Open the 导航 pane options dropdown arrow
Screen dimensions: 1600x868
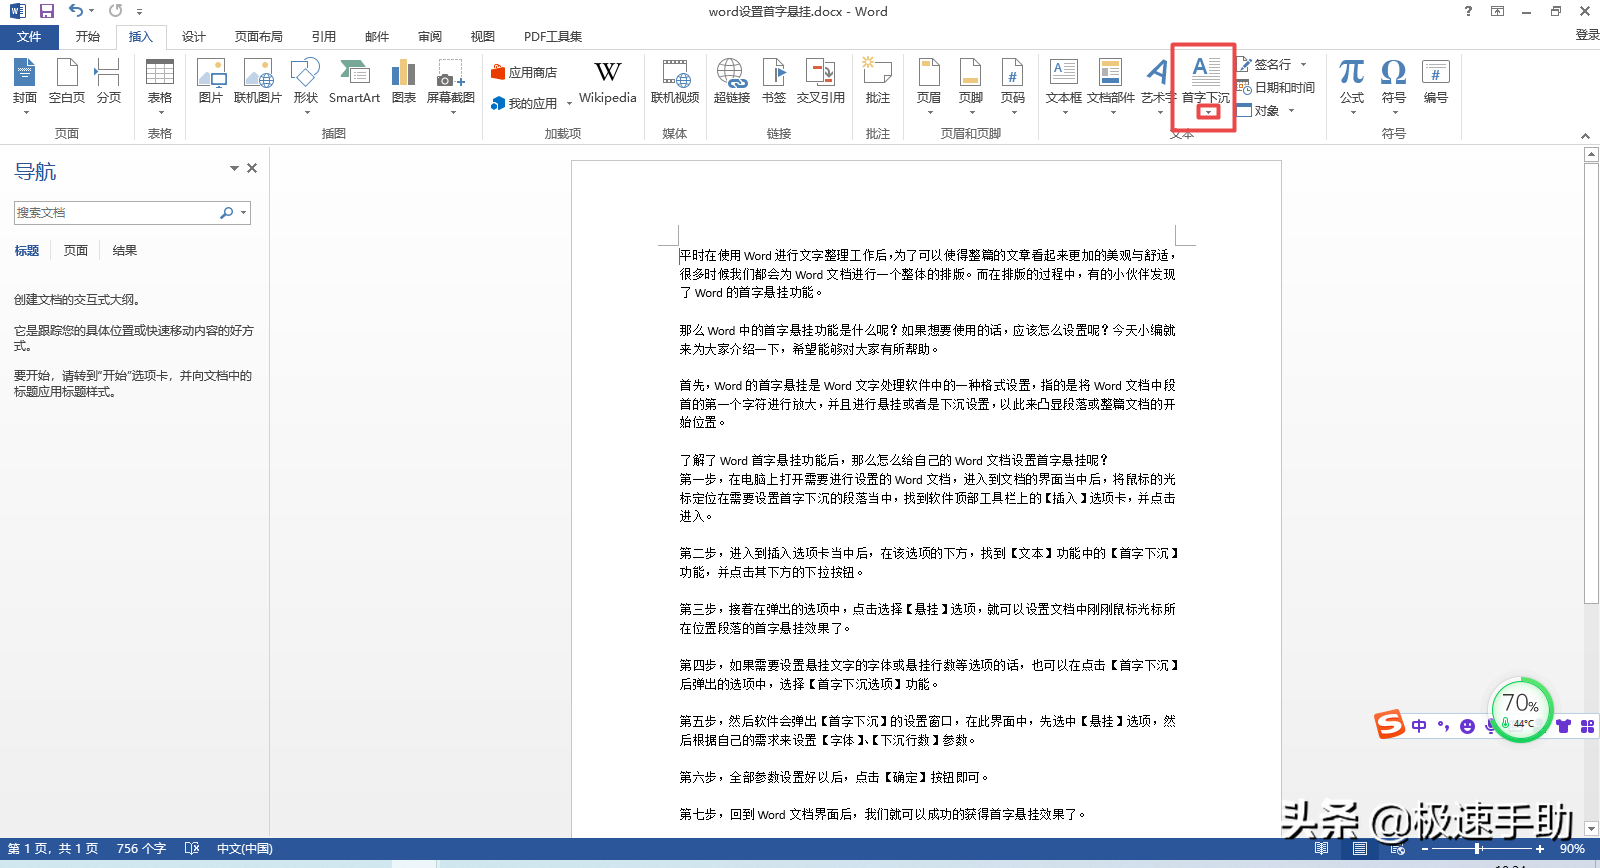pyautogui.click(x=234, y=168)
